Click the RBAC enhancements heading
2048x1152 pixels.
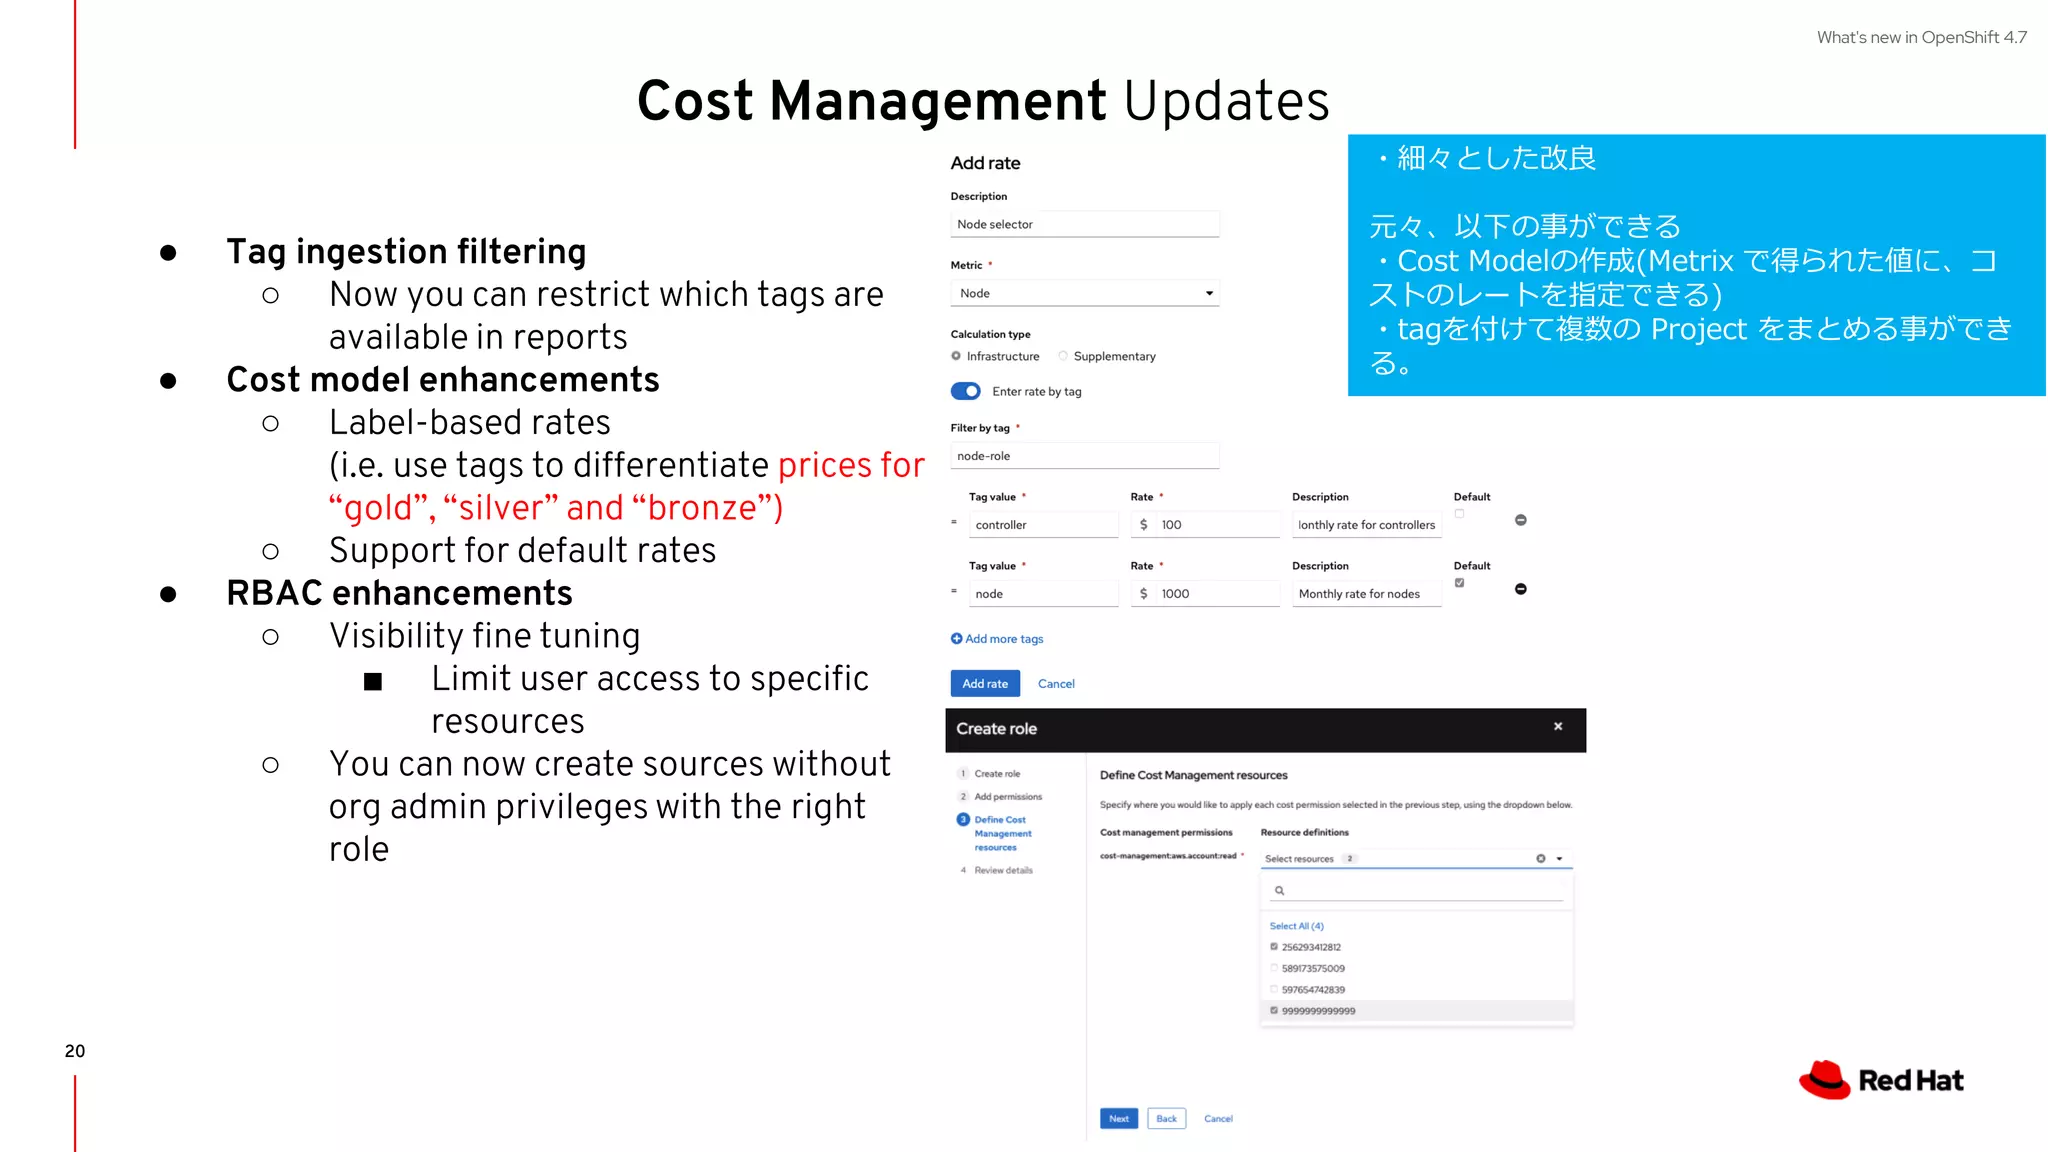click(x=399, y=593)
